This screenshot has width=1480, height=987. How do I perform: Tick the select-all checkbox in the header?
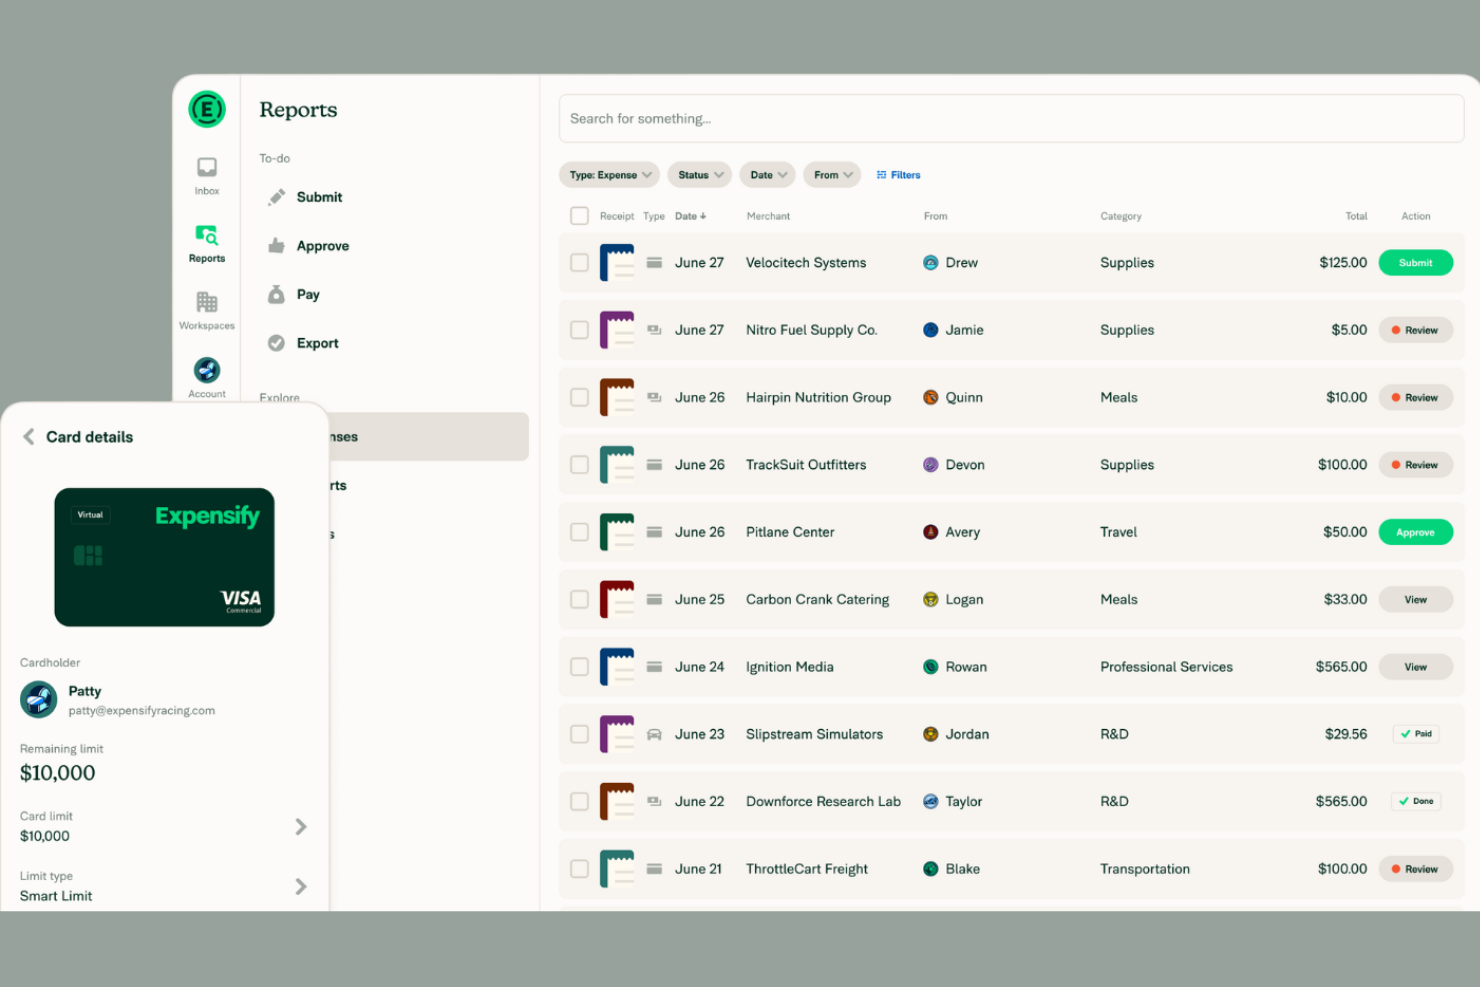pos(579,215)
